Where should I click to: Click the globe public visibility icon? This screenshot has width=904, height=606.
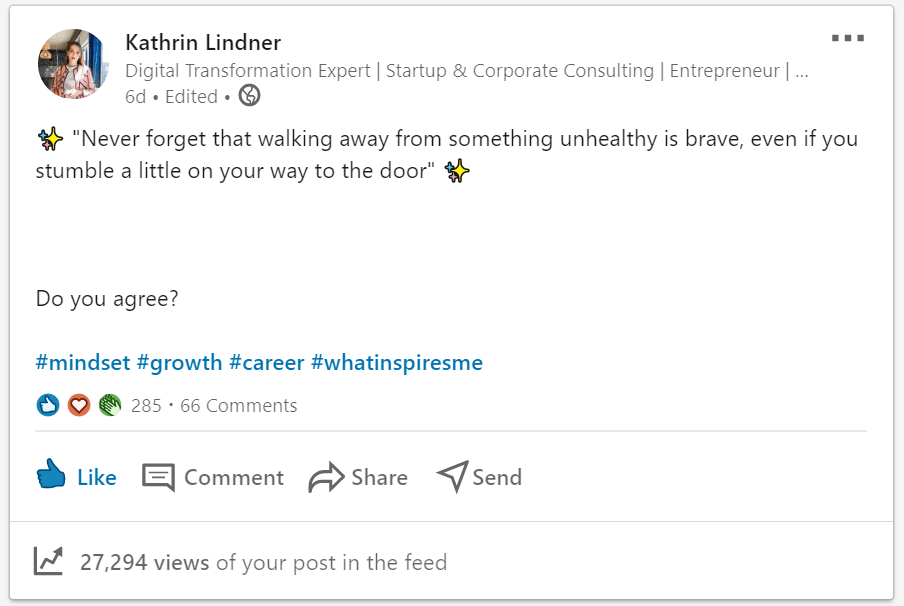coord(248,96)
